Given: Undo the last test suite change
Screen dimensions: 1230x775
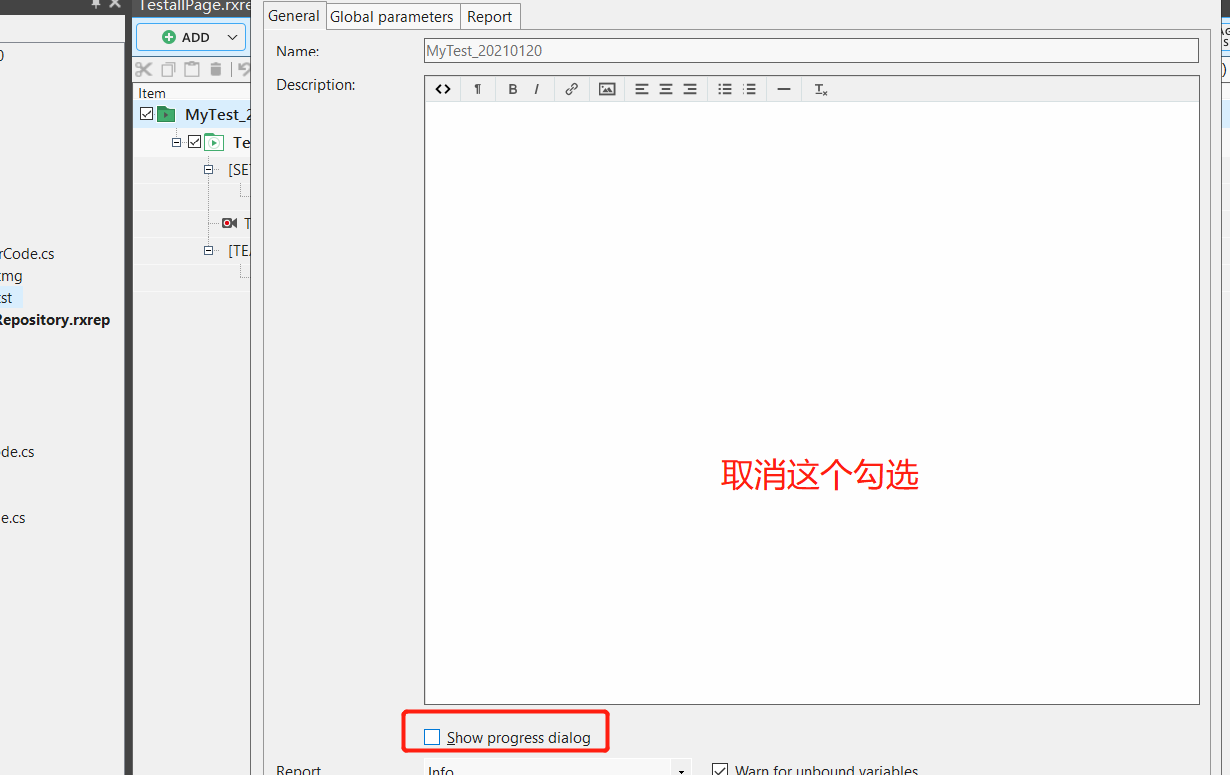Looking at the screenshot, I should click(244, 69).
